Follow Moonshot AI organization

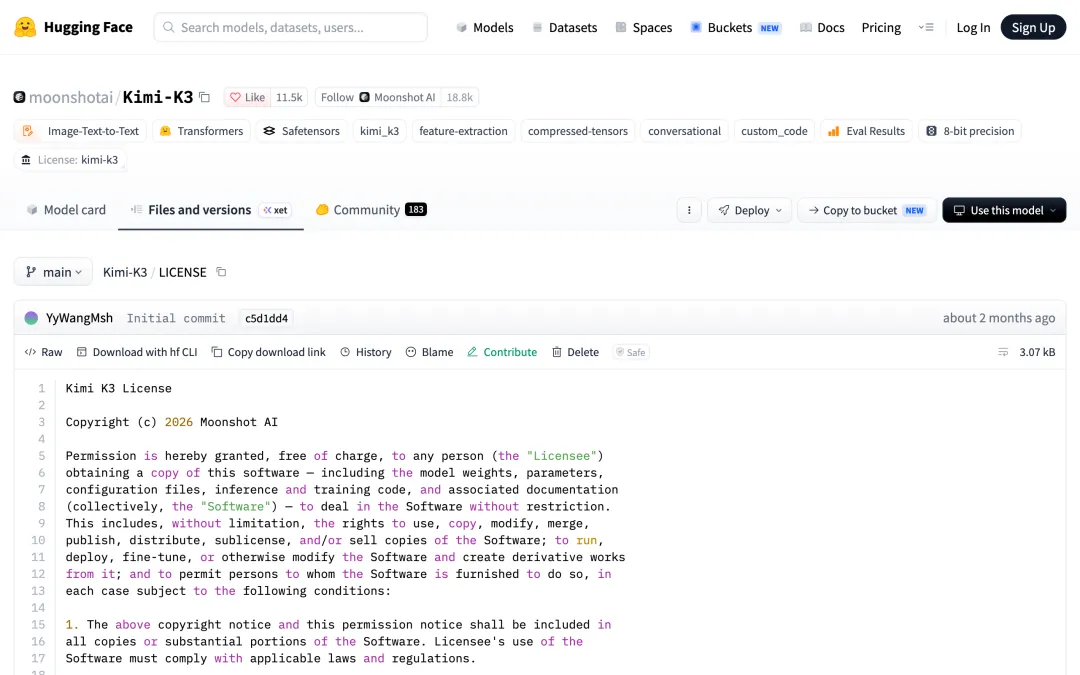coord(338,97)
